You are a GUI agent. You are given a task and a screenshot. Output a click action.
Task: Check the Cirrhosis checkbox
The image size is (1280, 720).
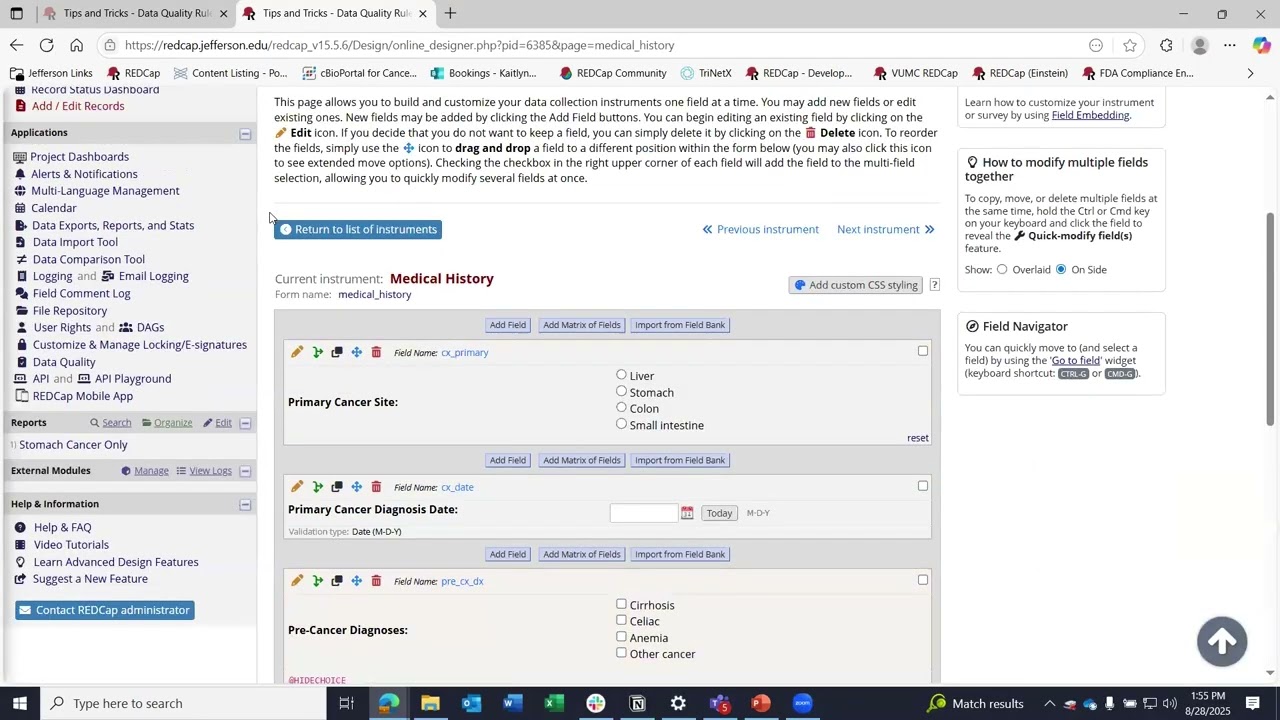621,604
